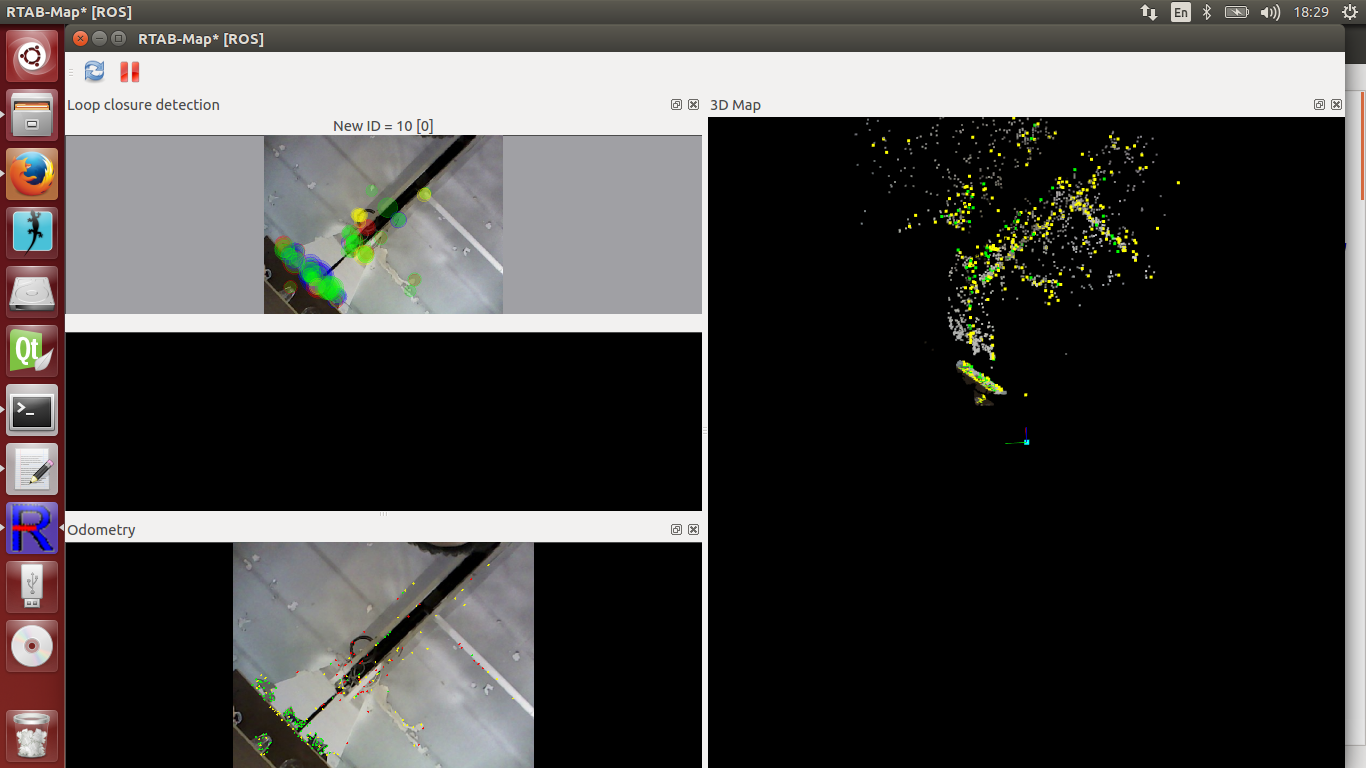This screenshot has width=1366, height=768.
Task: Open the Ubuntu Dash search launcher
Action: click(32, 56)
